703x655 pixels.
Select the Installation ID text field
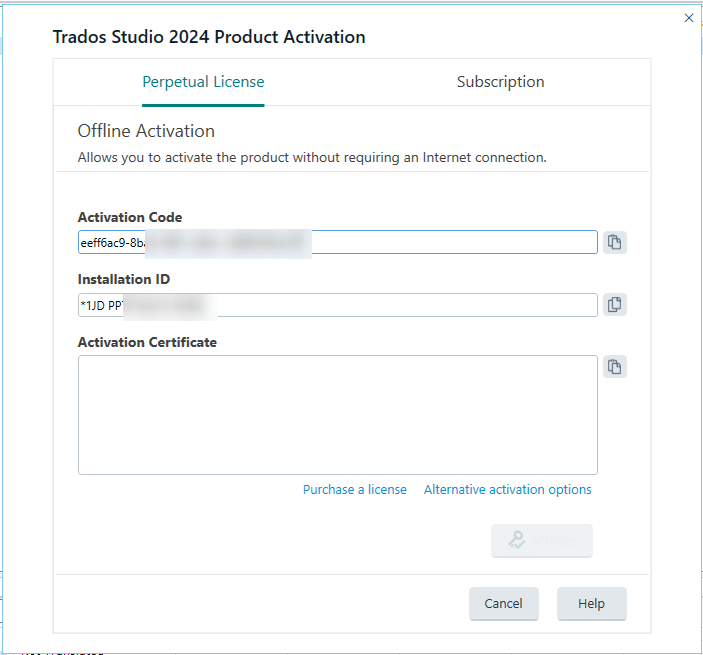(x=338, y=305)
